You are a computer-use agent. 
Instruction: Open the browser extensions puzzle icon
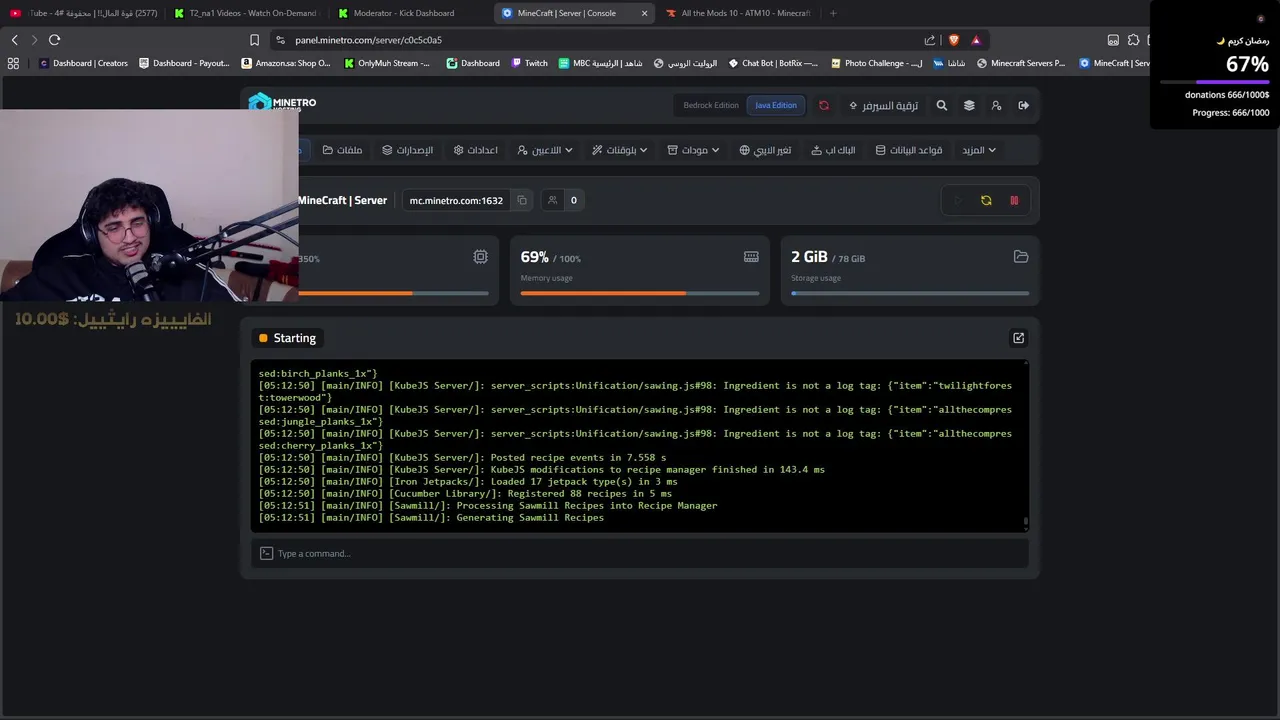click(x=1133, y=40)
